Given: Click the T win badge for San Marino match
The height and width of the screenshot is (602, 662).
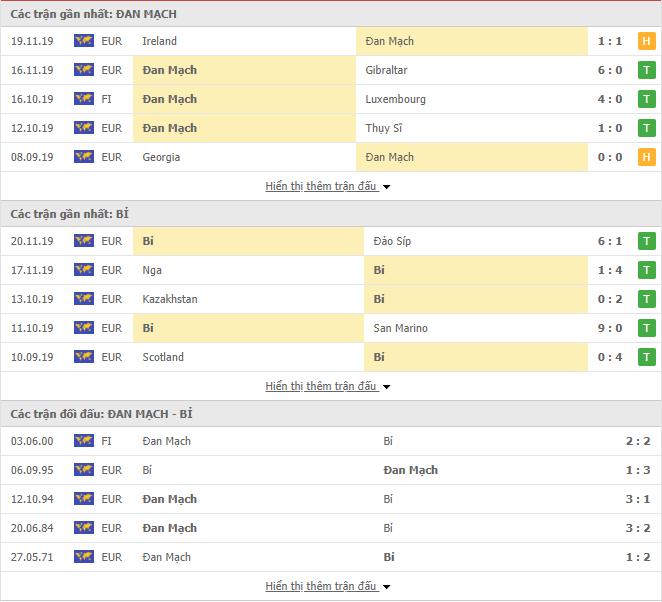Looking at the screenshot, I should tap(646, 328).
